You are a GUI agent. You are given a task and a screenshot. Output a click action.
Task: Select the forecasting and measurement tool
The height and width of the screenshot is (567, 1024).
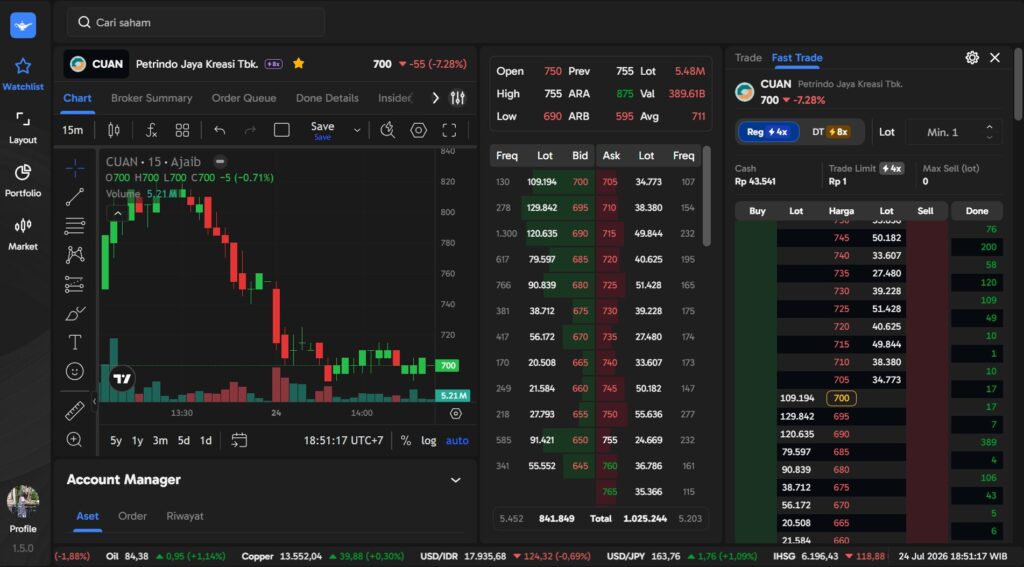[75, 284]
